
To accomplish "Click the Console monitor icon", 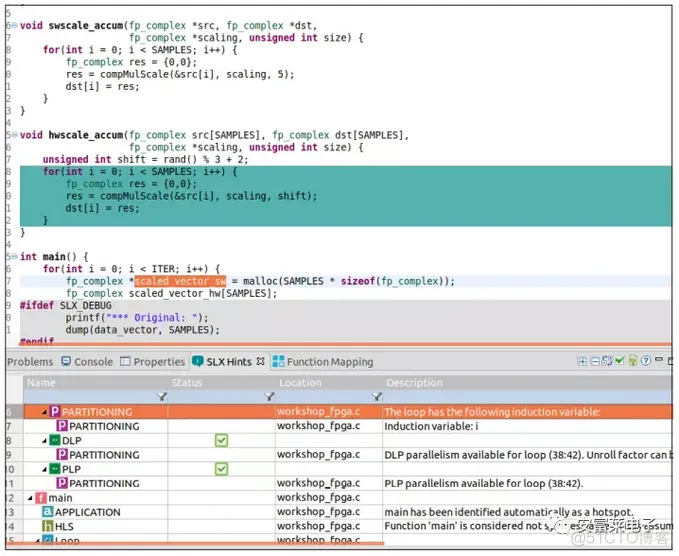I will coord(66,361).
